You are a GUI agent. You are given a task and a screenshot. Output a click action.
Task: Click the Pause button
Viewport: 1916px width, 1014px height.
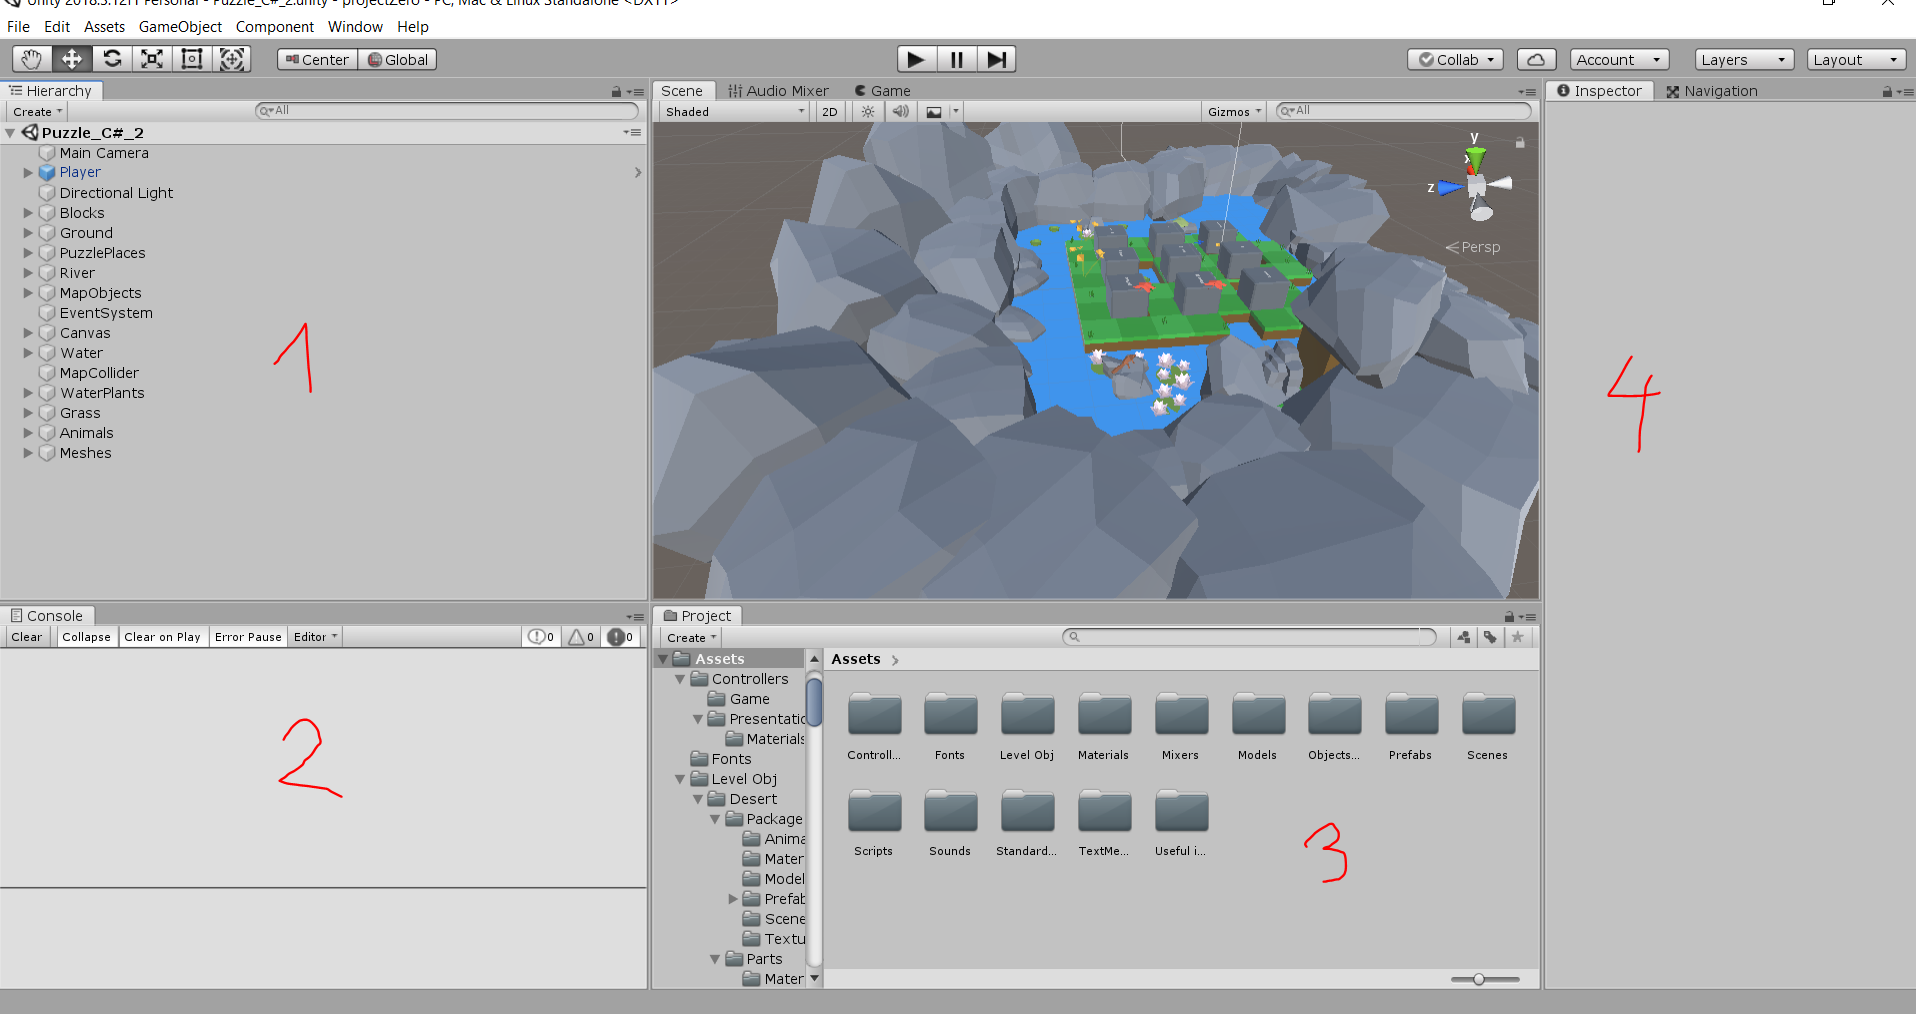pyautogui.click(x=957, y=59)
